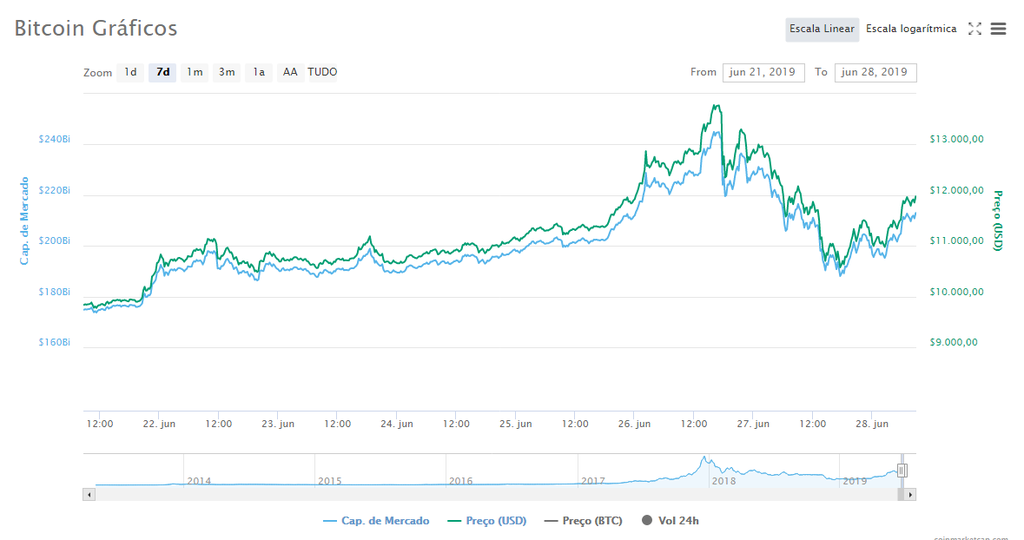Click the 2018 peak in navigator timeline
The width and height of the screenshot is (1024, 540).
pos(704,458)
